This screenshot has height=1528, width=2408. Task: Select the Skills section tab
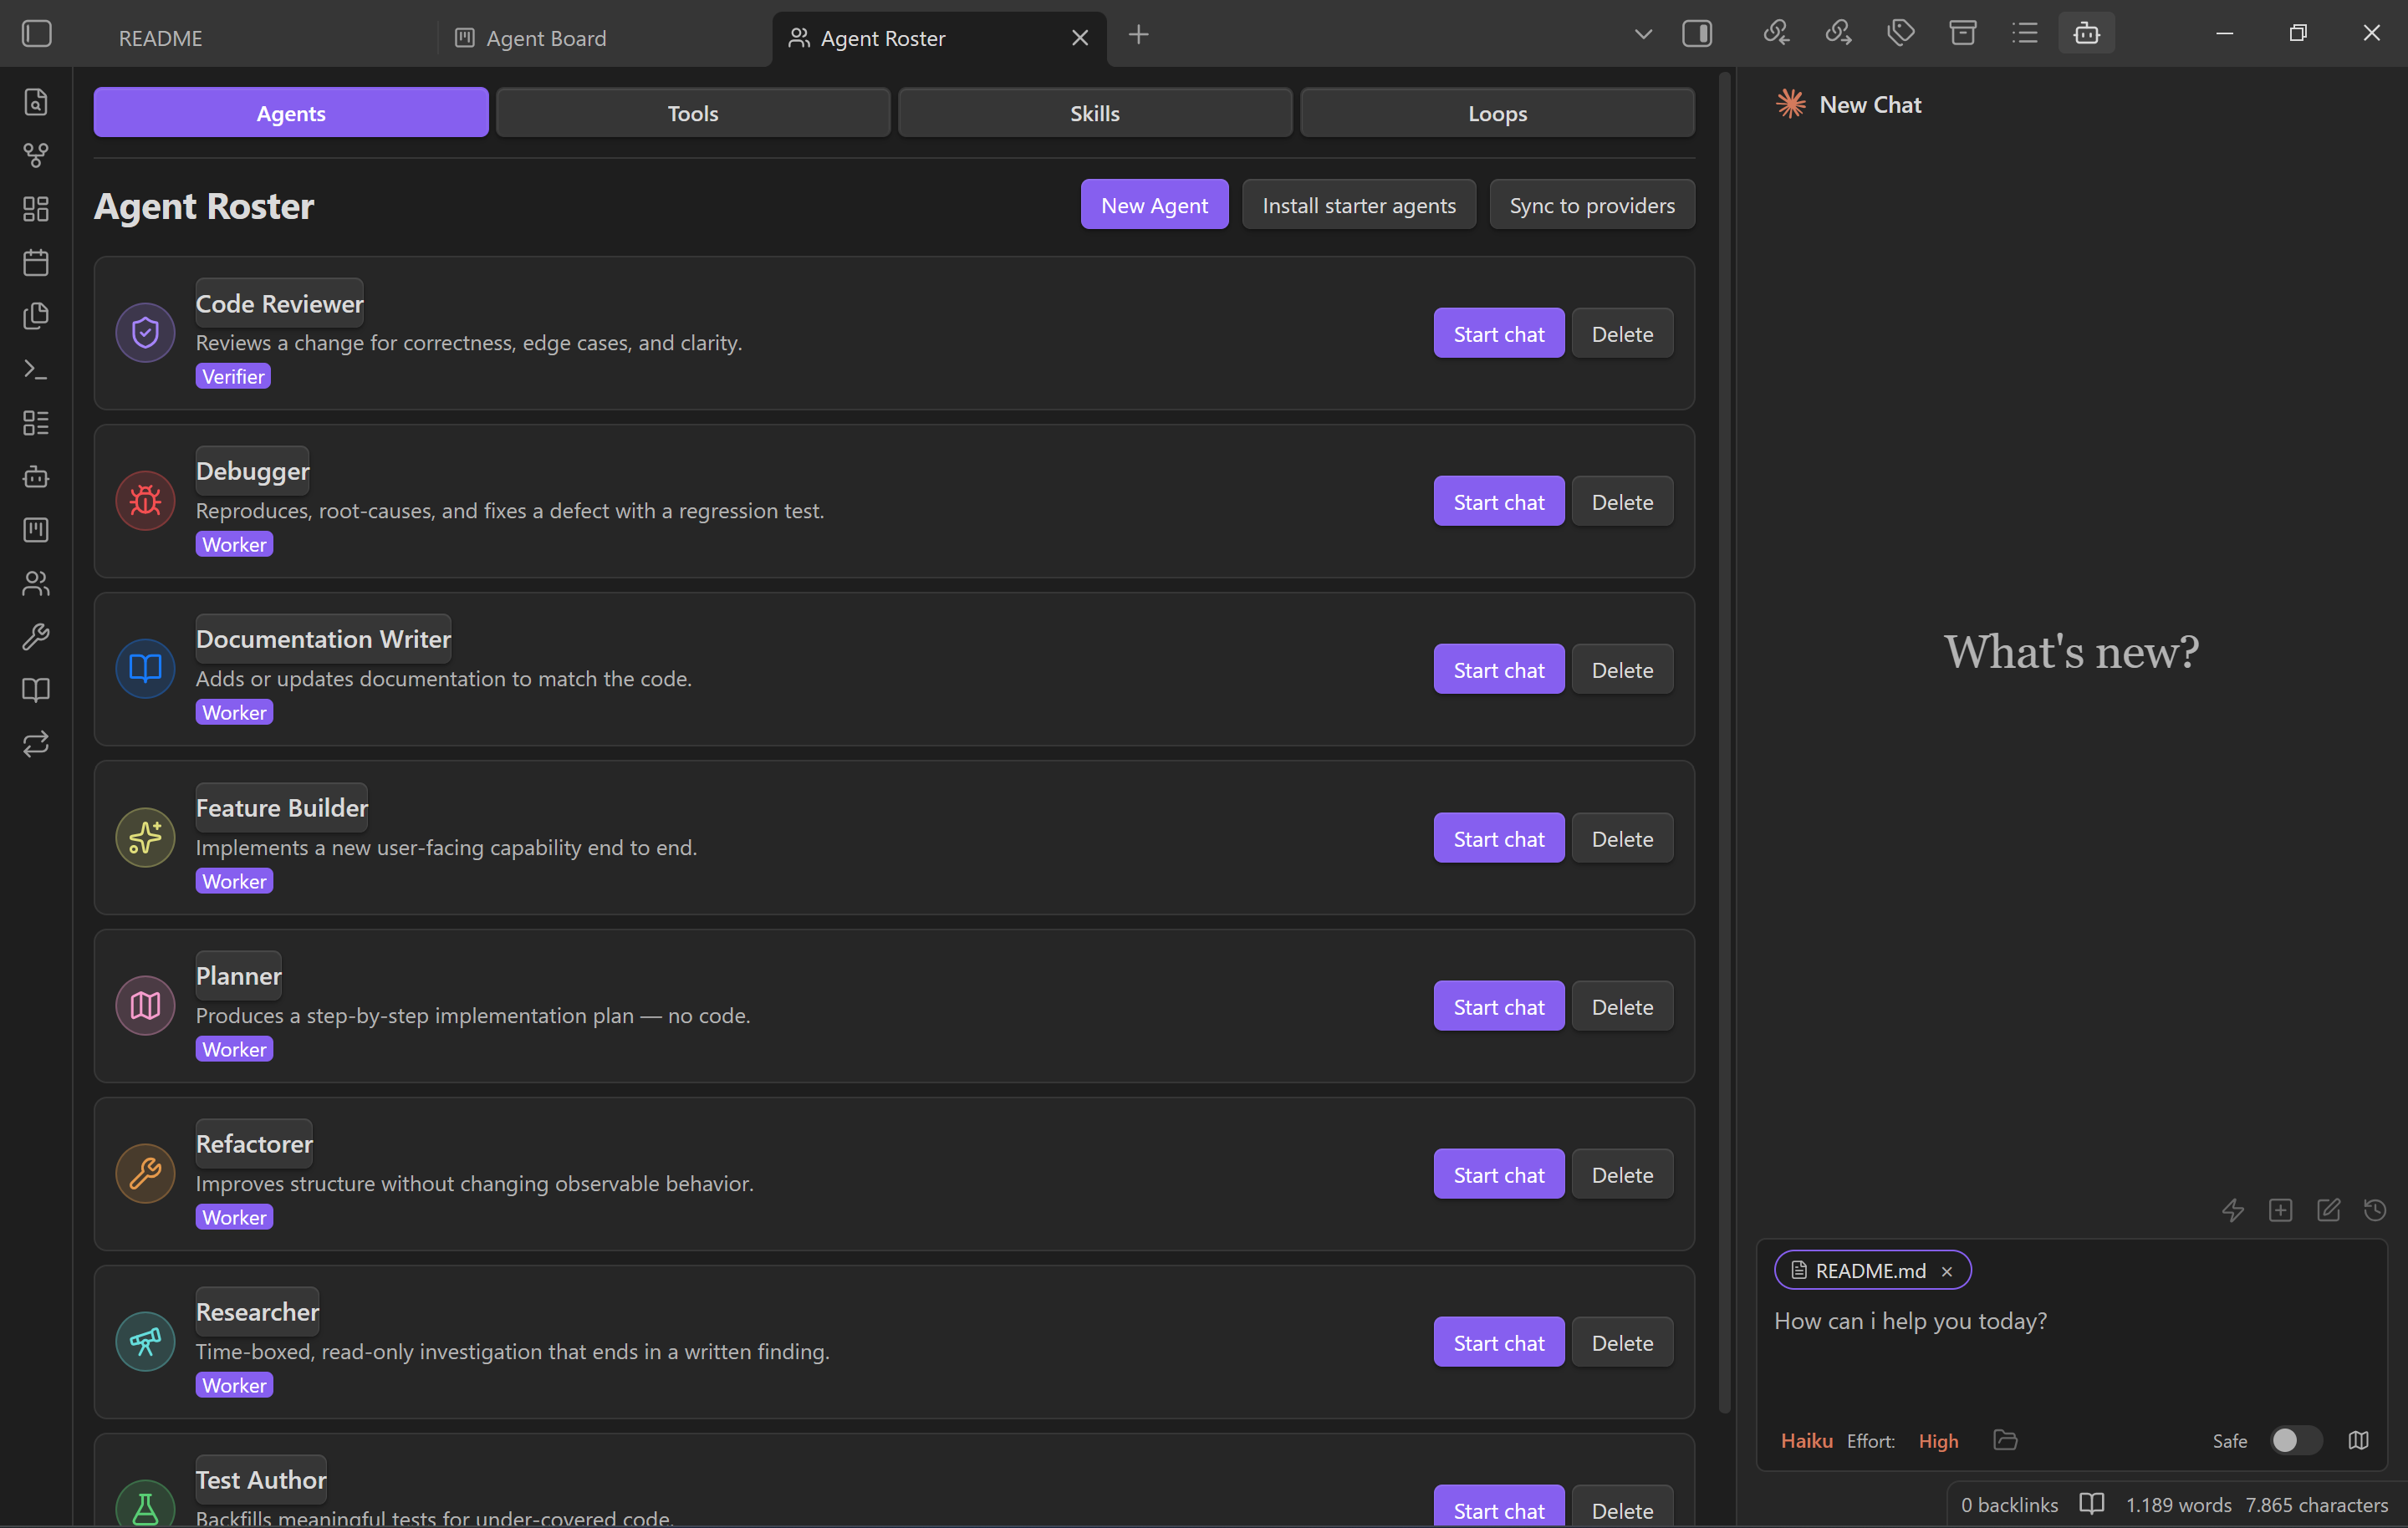(x=1095, y=113)
